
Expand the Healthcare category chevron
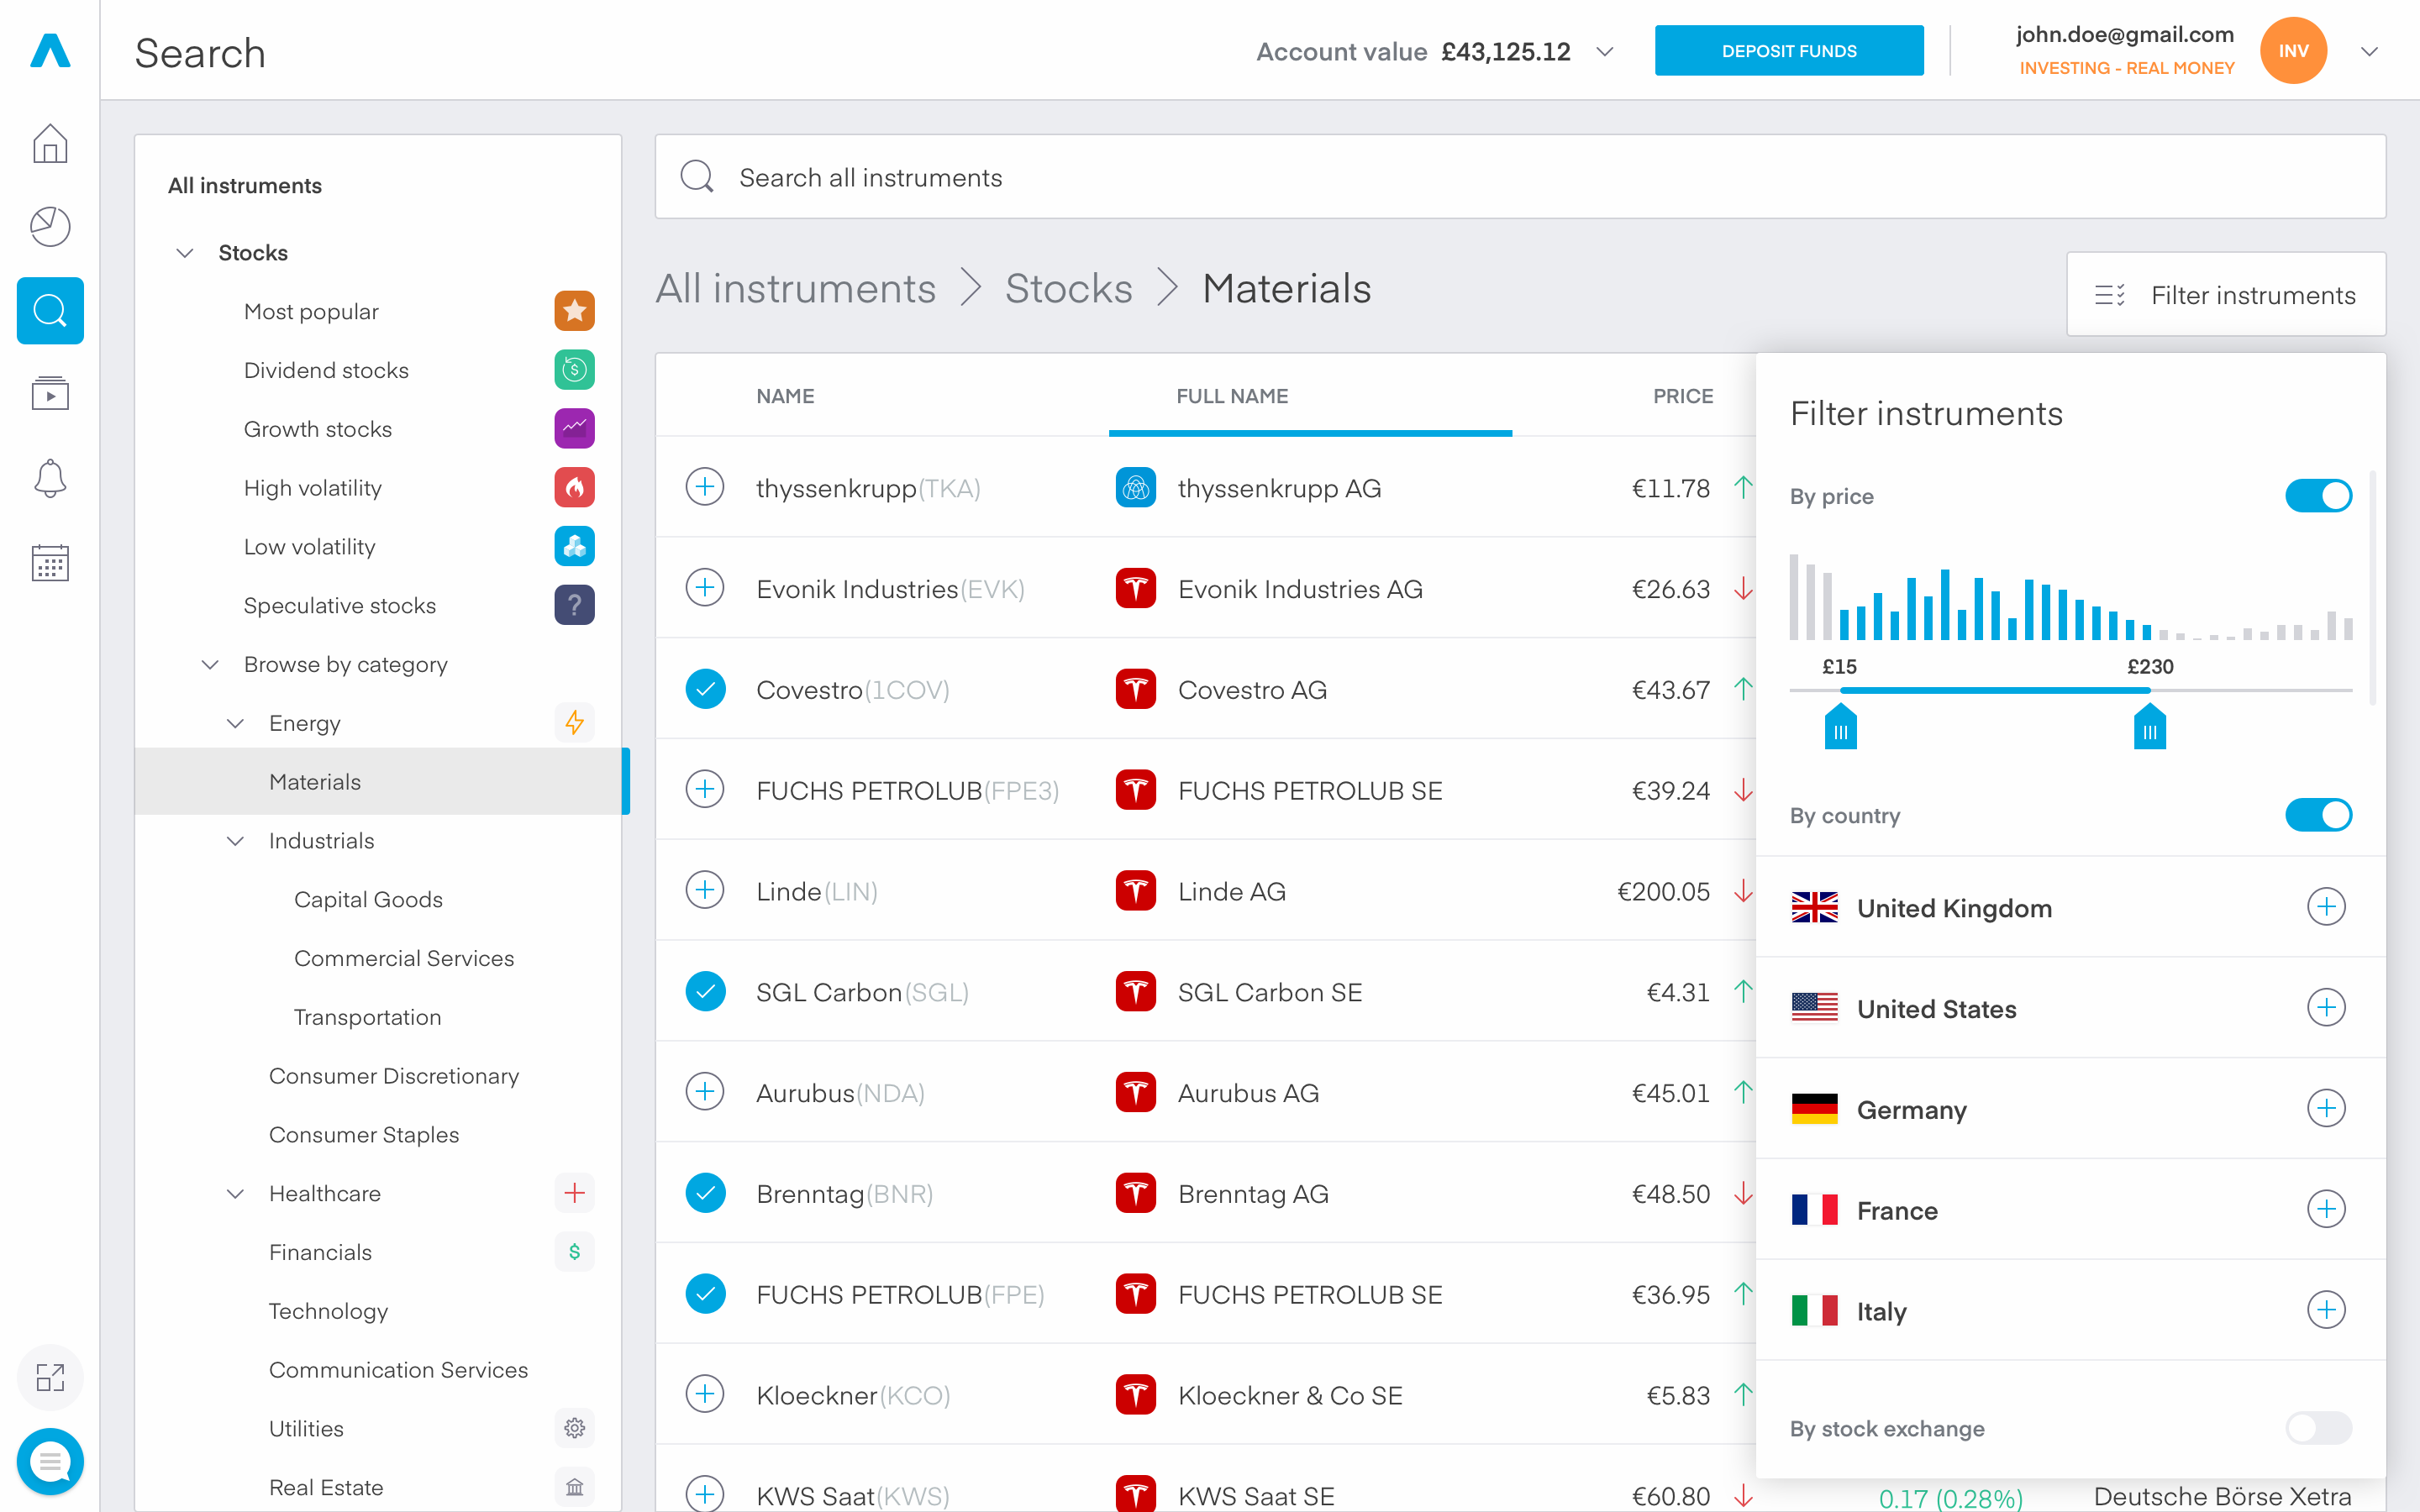coord(235,1194)
